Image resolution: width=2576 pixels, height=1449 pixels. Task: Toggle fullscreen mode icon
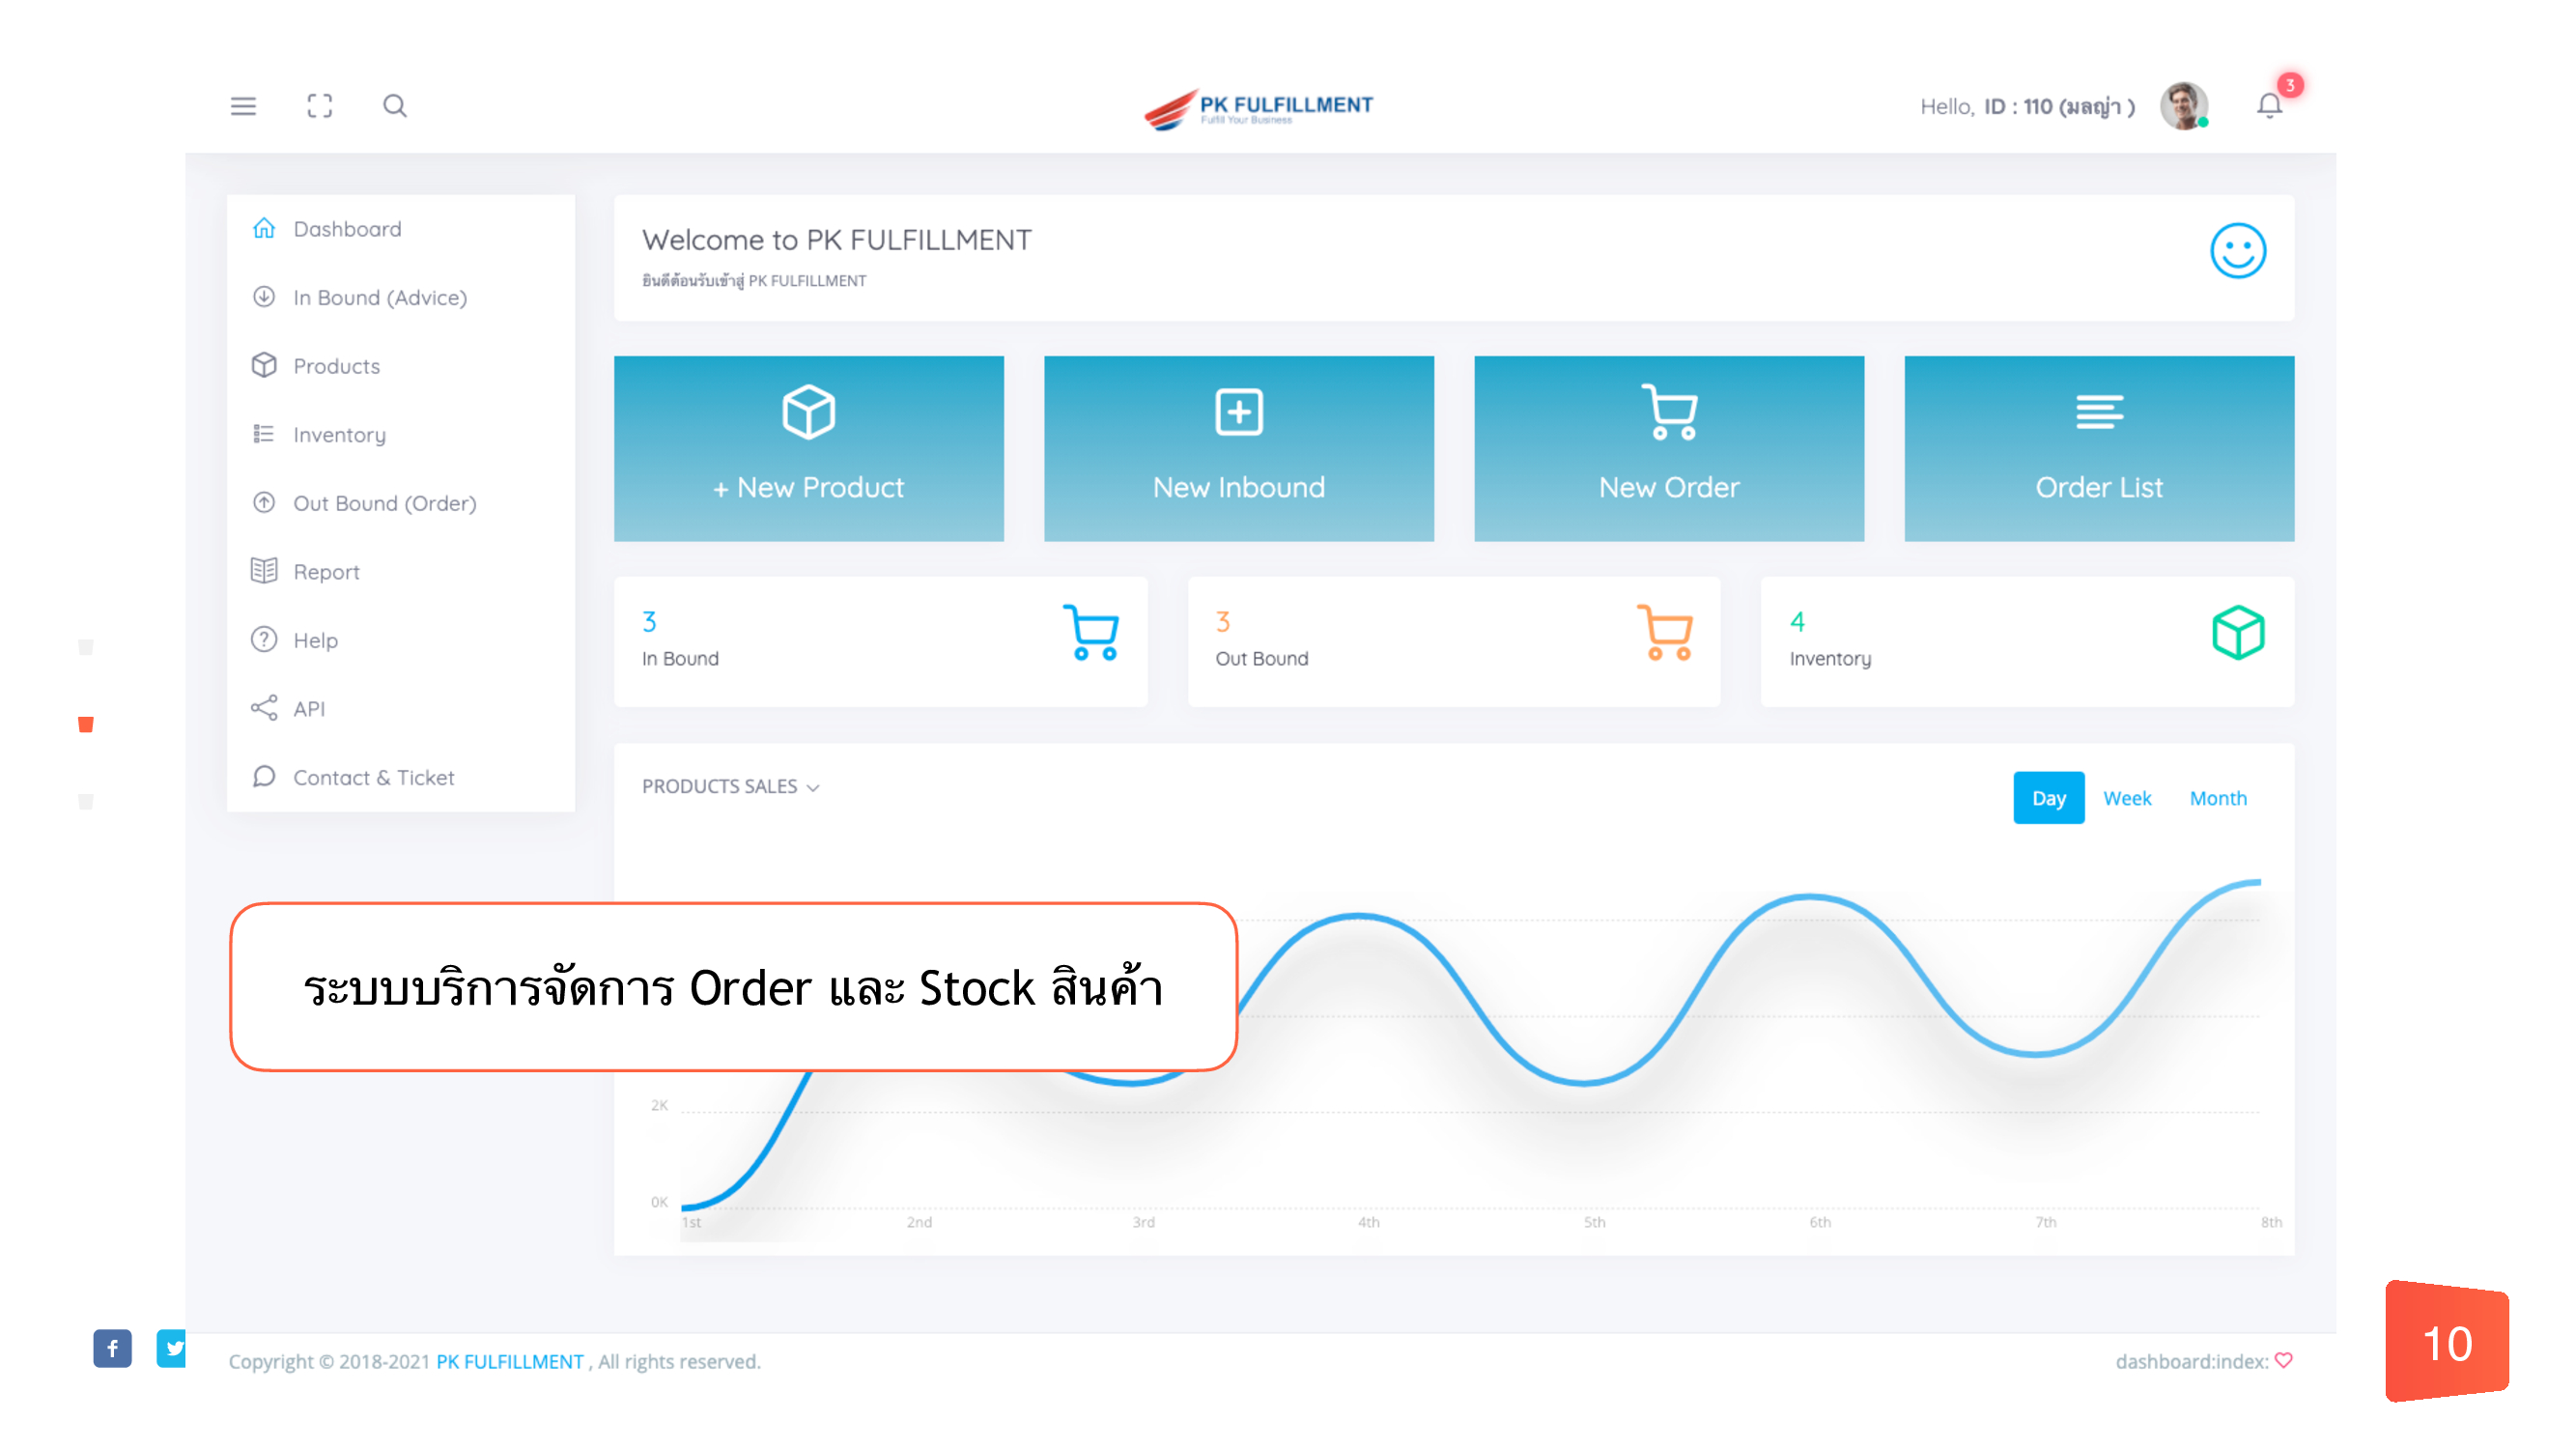[x=319, y=106]
